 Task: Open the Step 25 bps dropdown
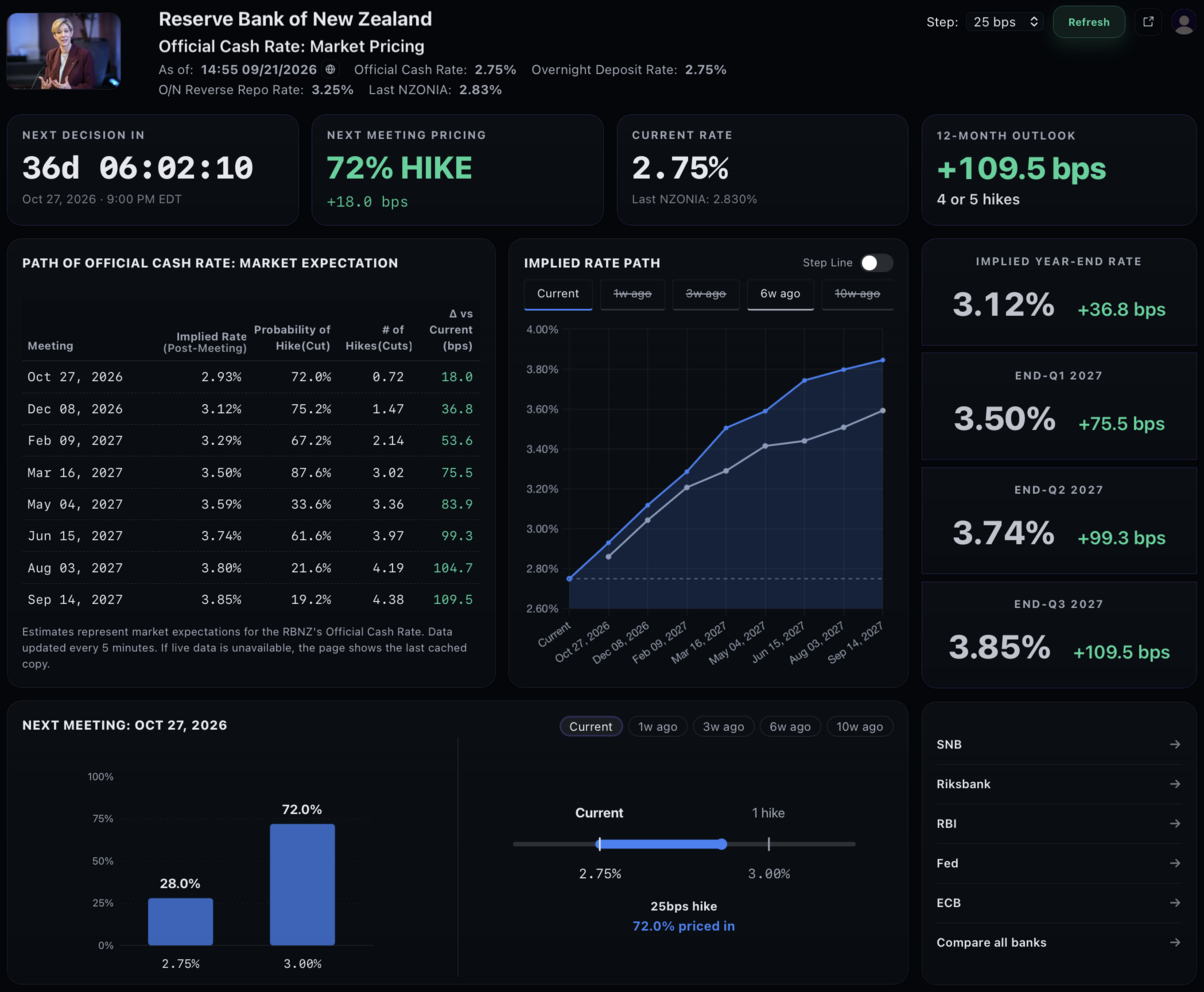(1005, 21)
